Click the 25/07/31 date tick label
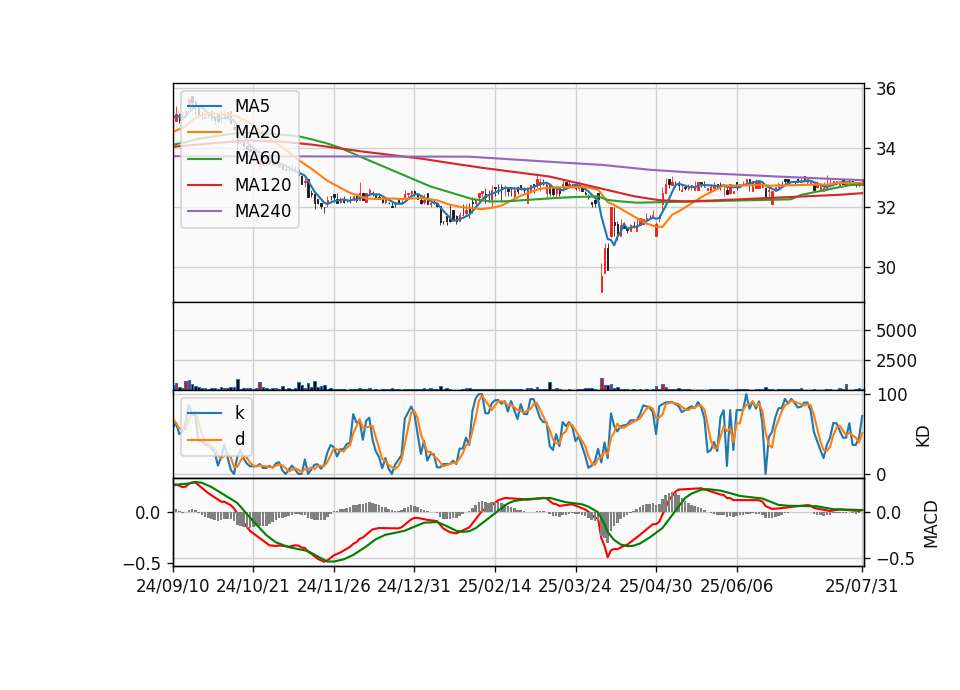The width and height of the screenshot is (960, 690). tap(861, 586)
